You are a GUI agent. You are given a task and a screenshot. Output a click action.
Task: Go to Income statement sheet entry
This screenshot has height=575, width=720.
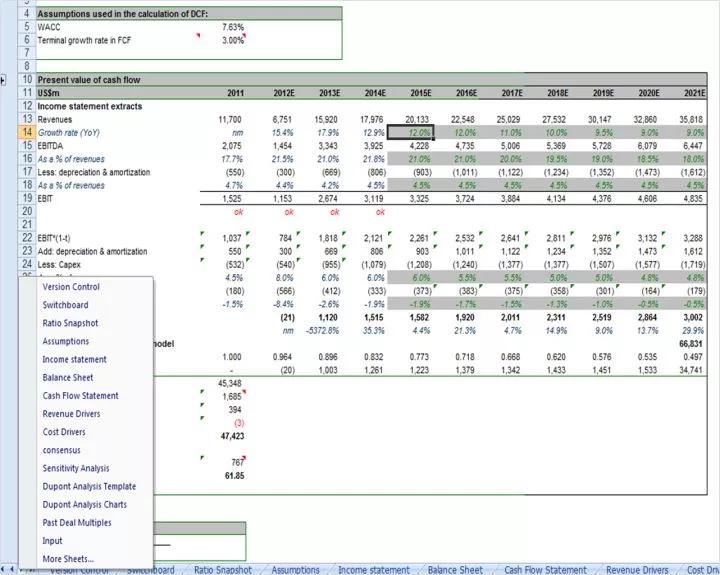click(74, 359)
